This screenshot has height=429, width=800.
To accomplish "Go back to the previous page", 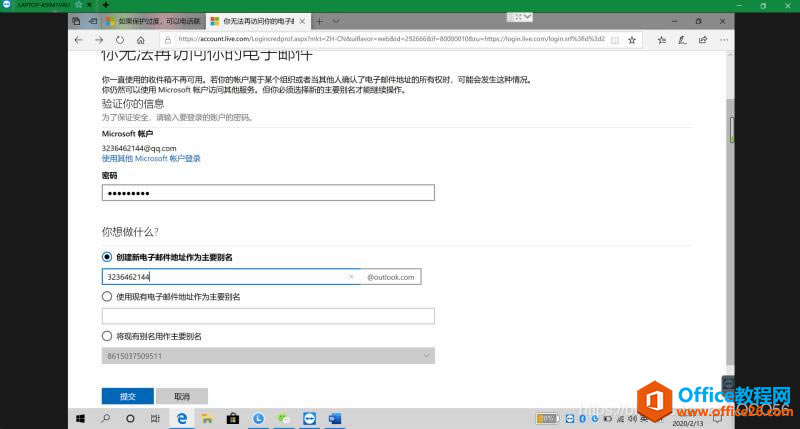I will pos(78,40).
